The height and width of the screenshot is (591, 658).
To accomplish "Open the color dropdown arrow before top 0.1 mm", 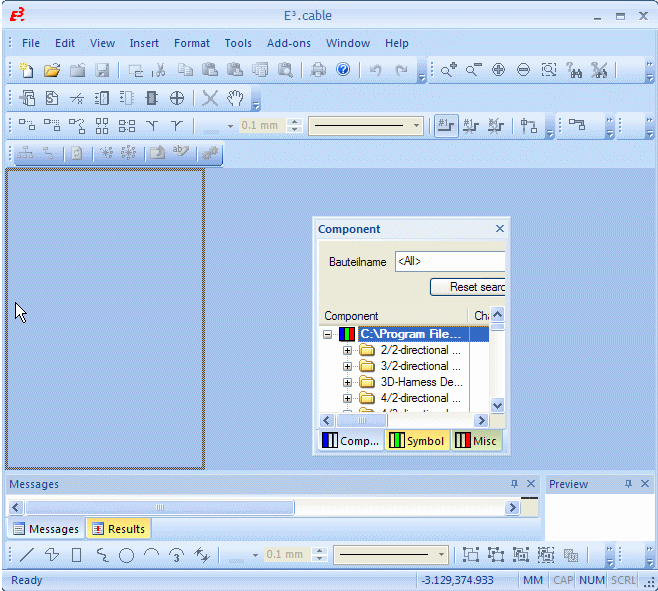I will click(x=230, y=126).
